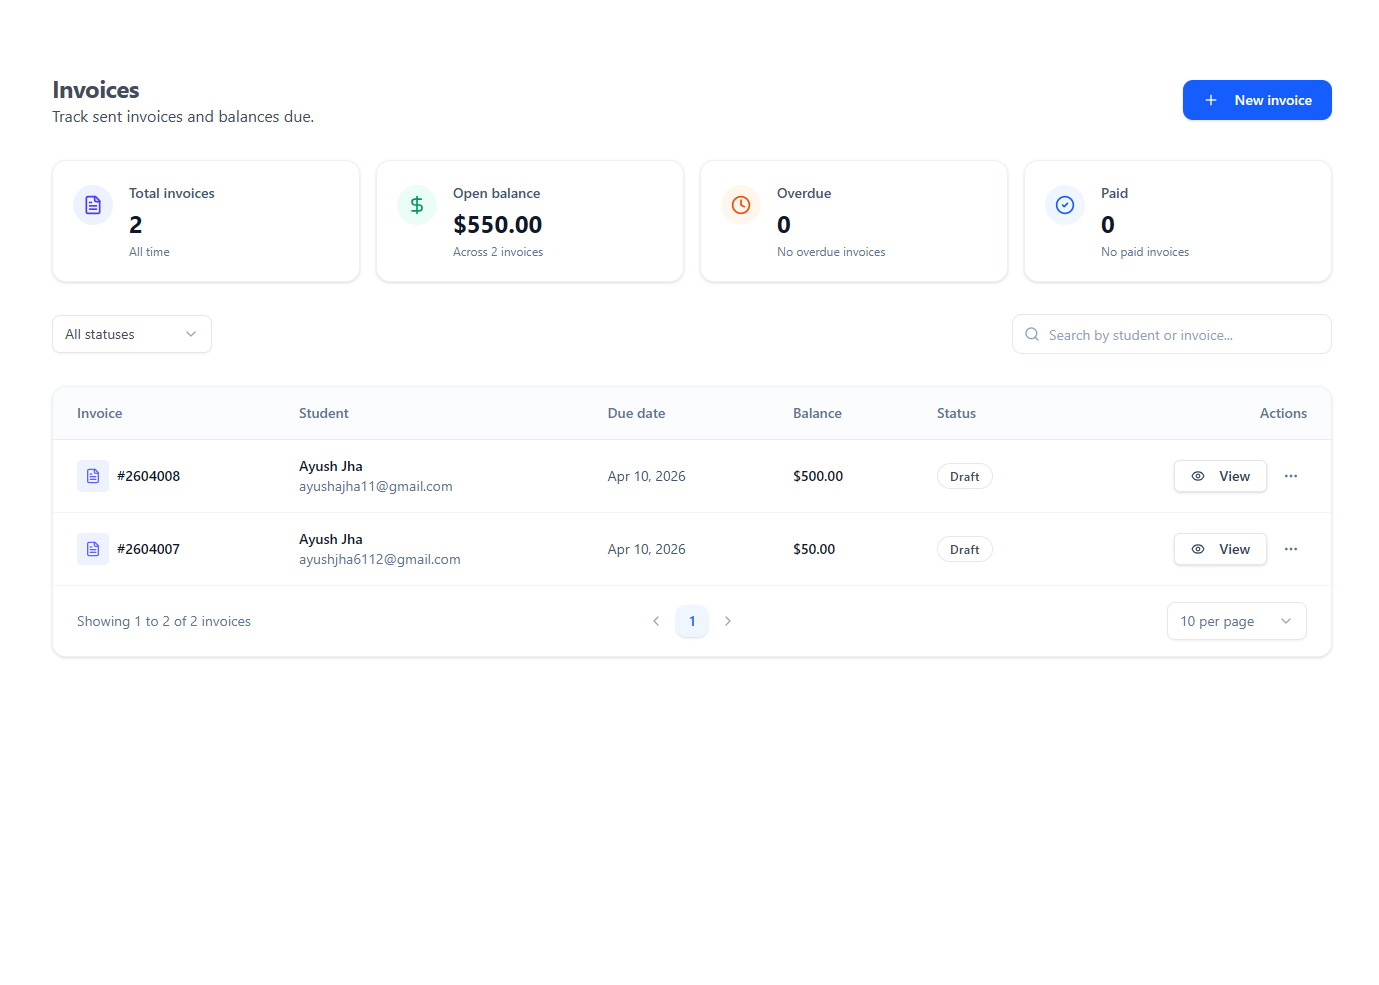Click the Status column header
Viewport: 1379px width, 985px height.
coord(956,413)
